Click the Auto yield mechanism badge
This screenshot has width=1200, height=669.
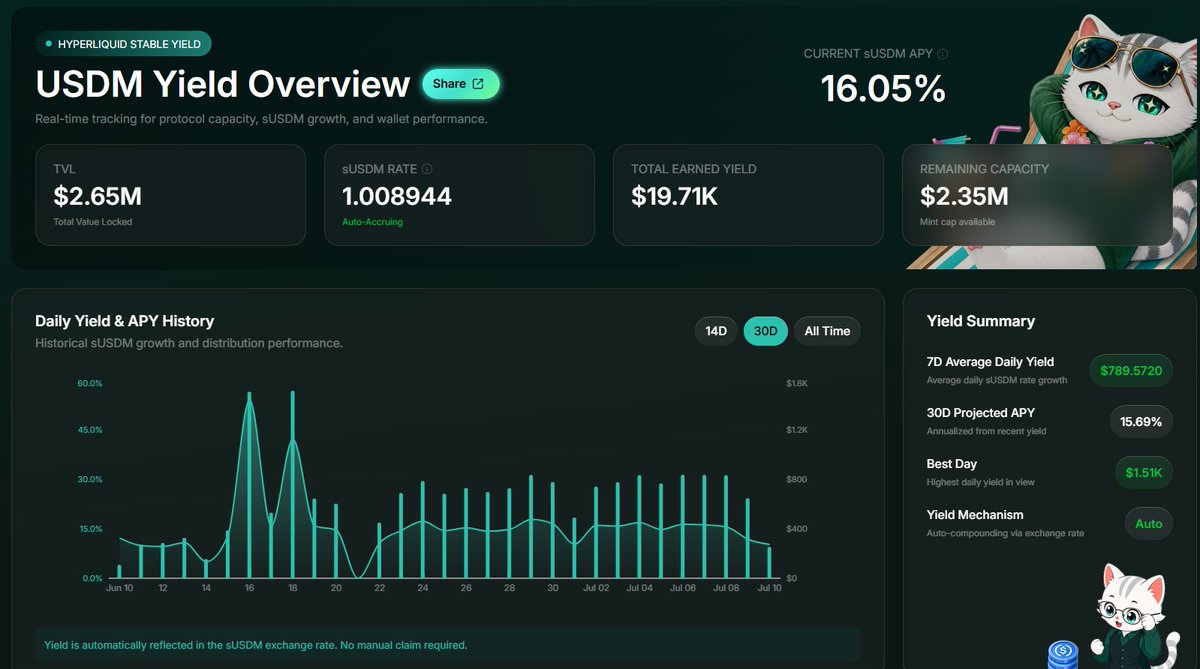(x=1149, y=523)
